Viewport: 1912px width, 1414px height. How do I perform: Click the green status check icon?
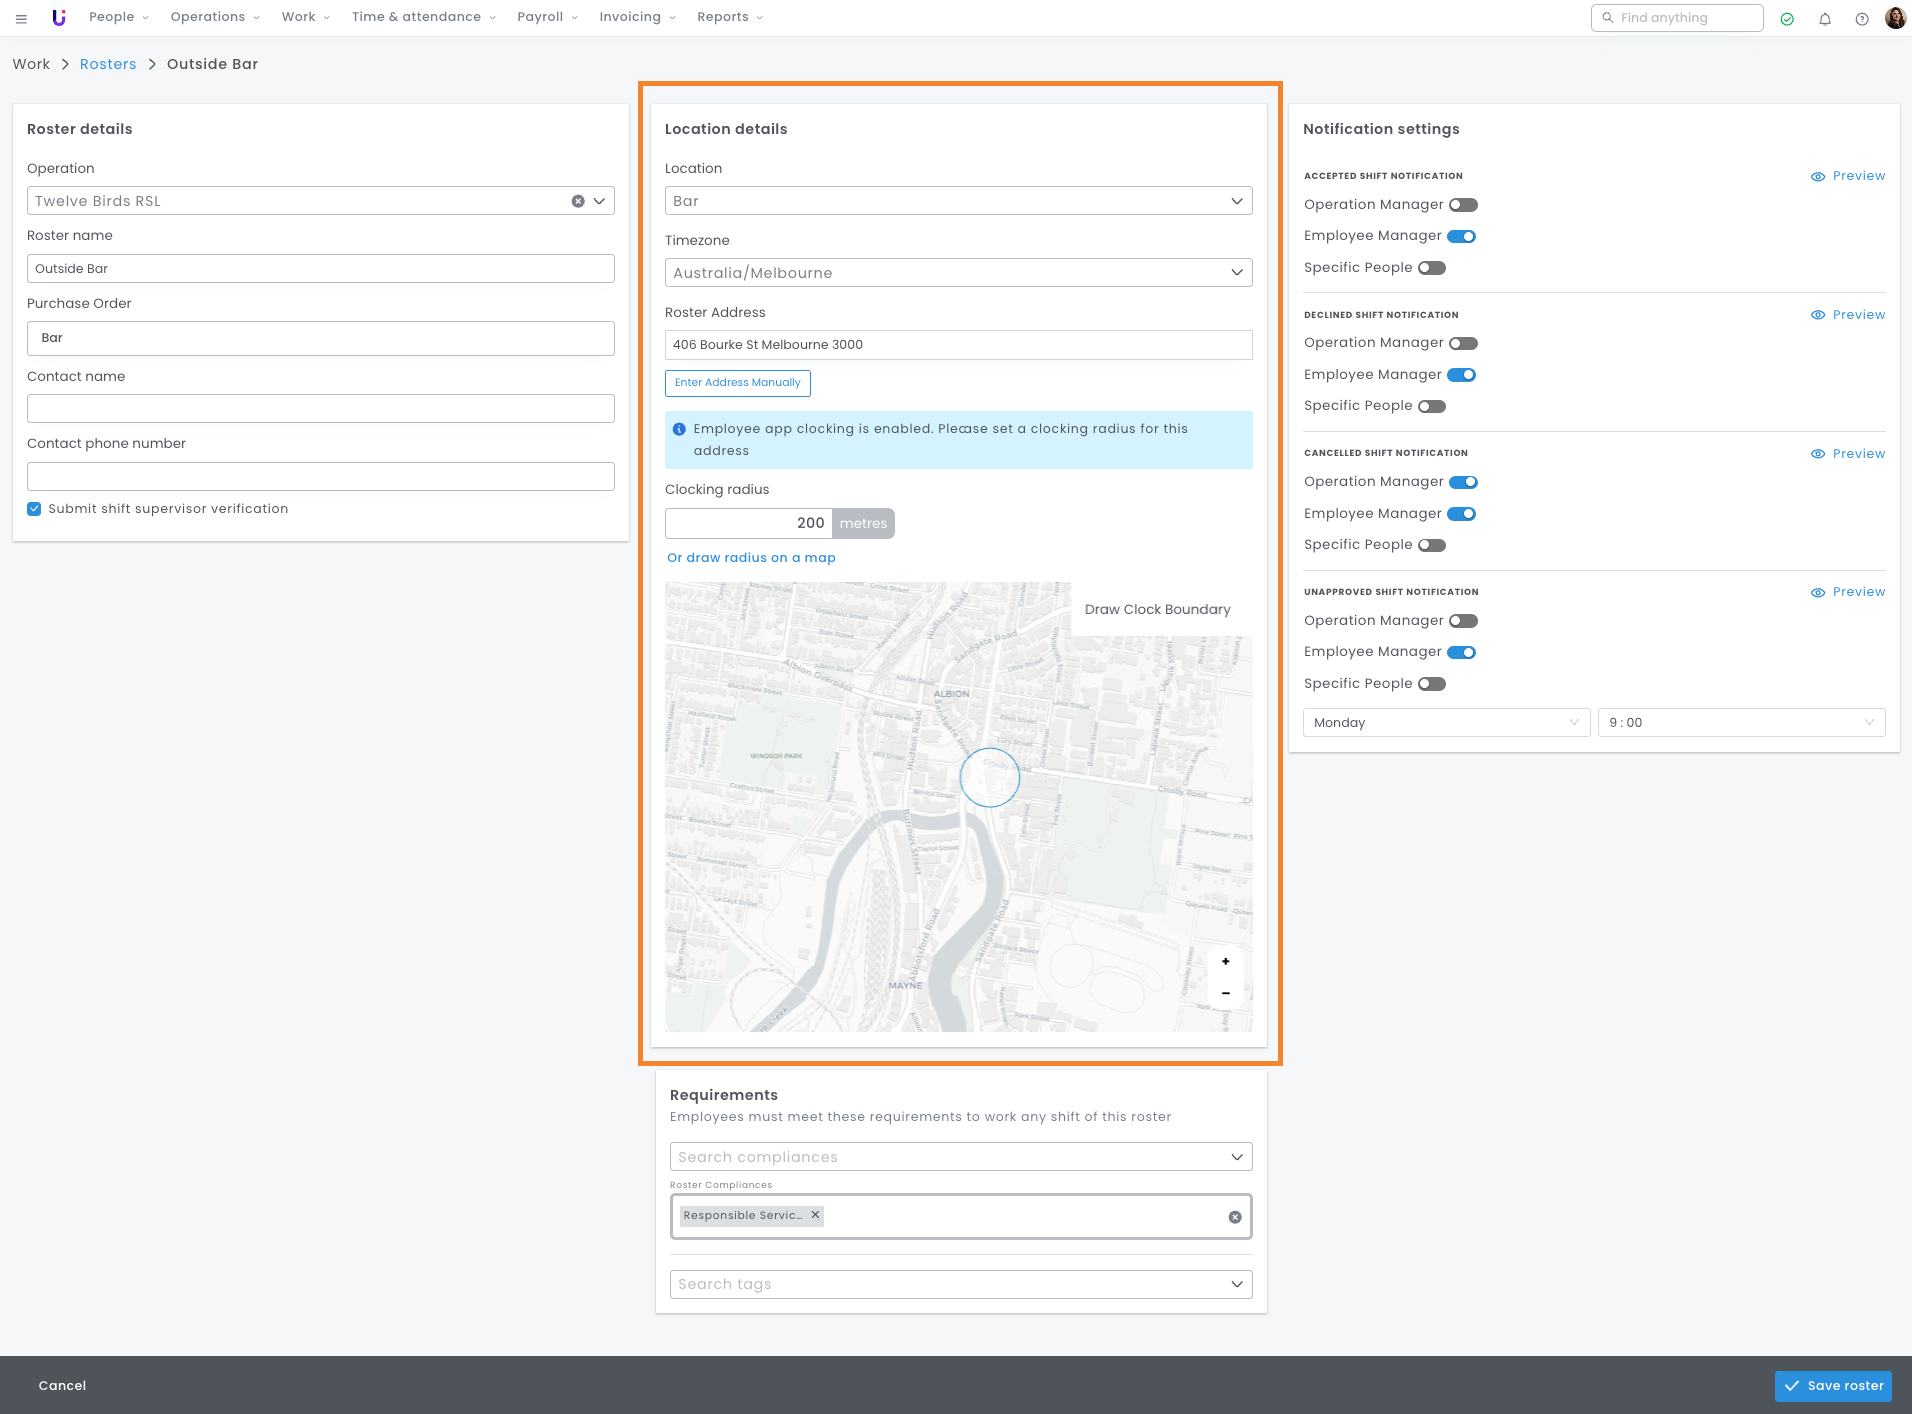(x=1787, y=19)
